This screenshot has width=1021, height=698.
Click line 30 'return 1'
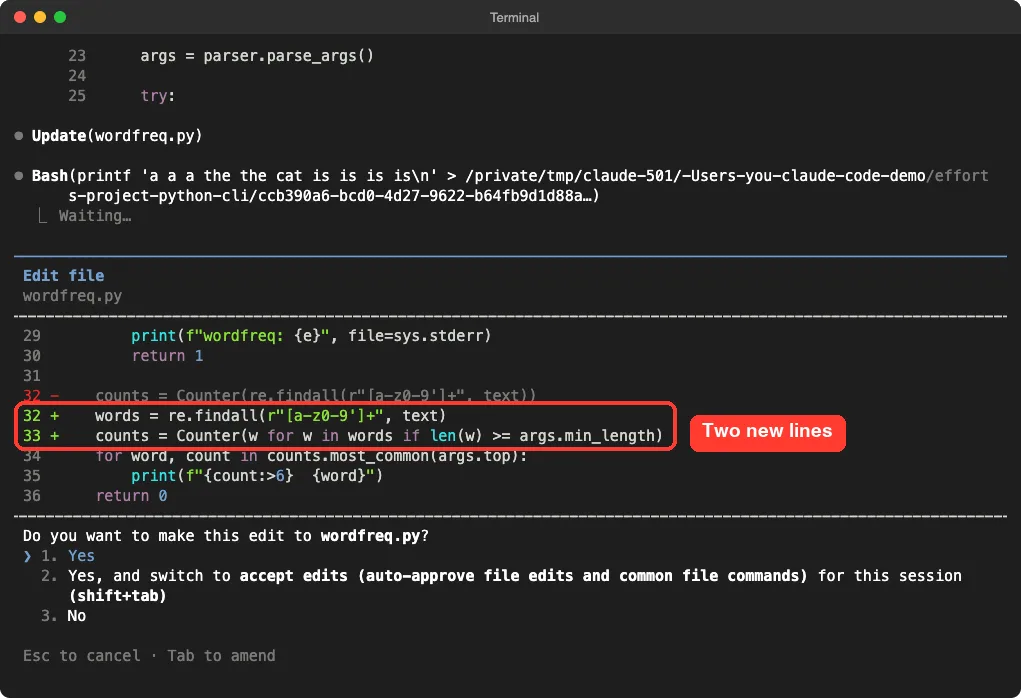(x=113, y=356)
